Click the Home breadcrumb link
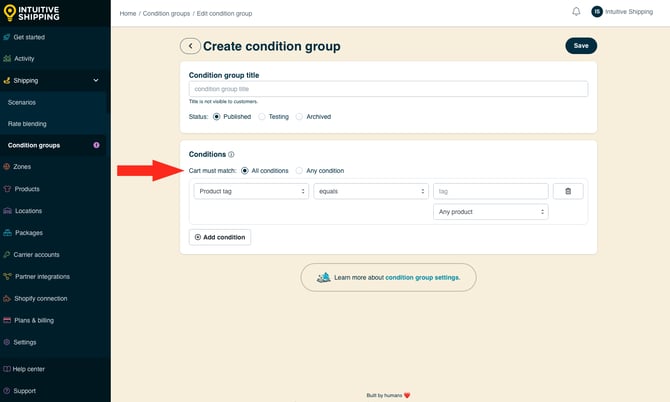Screen dimensions: 670x402 coord(128,14)
